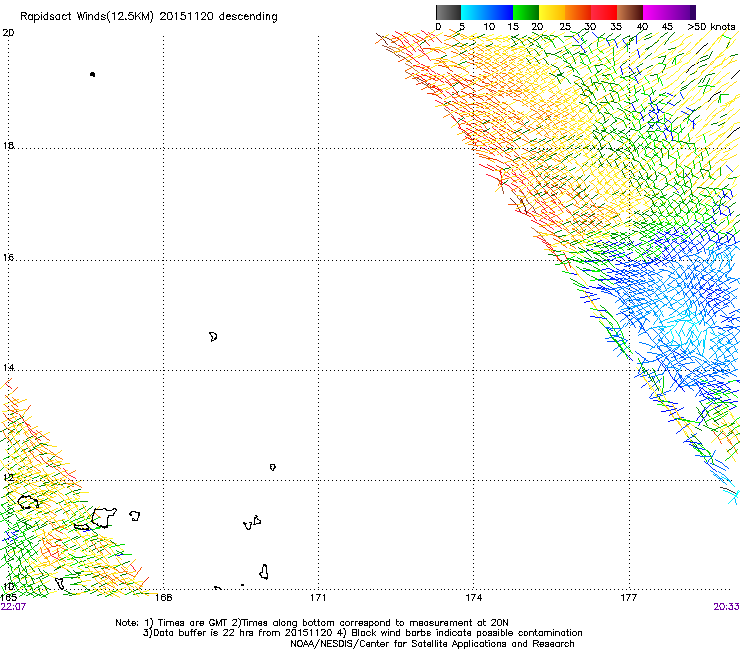Viewport: 740px width, 650px height.
Task: Click the title 'Rapidscat Winds(12.5KM) 20151120 descending'
Action: [149, 16]
